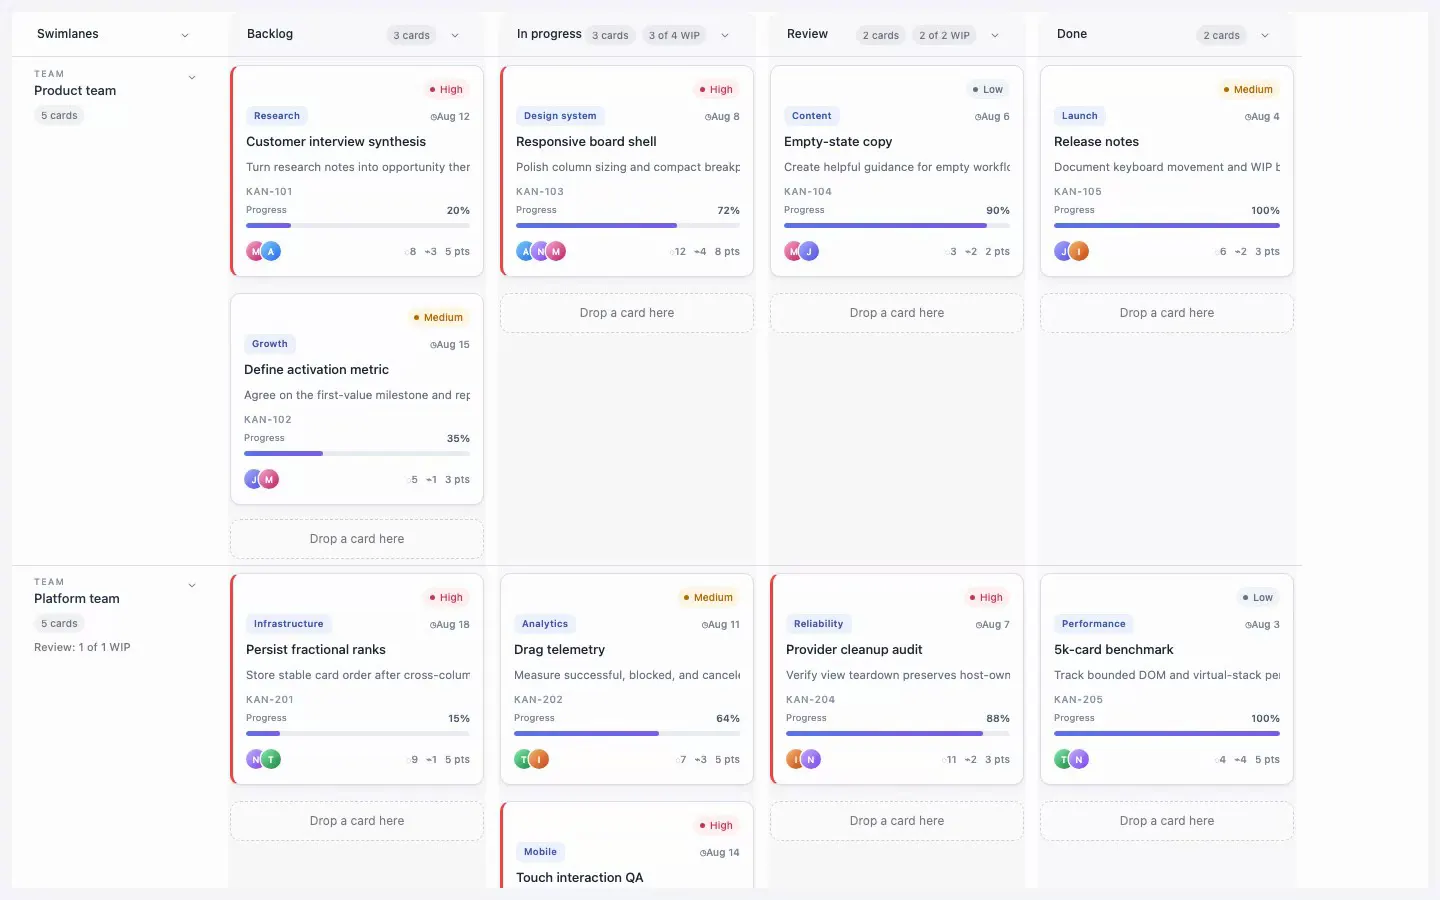Image resolution: width=1440 pixels, height=900 pixels.
Task: Click avatar I on Release notes card
Action: coord(1079,252)
